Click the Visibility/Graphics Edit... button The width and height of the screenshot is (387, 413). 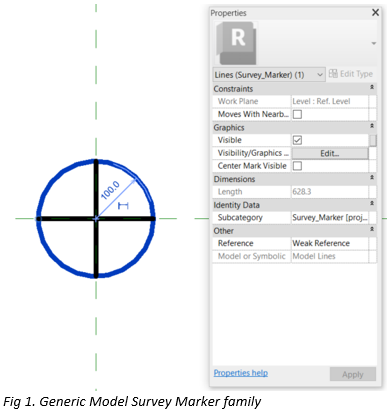click(x=330, y=153)
